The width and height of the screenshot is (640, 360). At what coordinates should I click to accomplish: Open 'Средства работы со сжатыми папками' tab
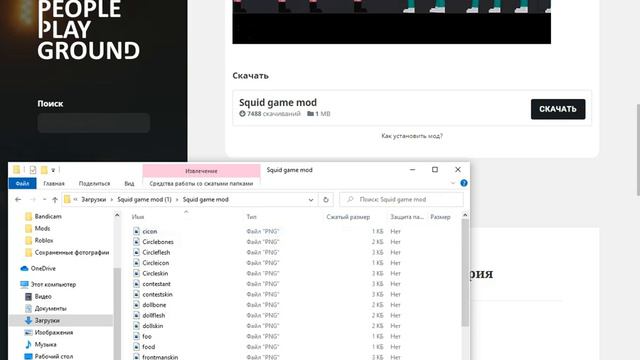[x=201, y=184]
